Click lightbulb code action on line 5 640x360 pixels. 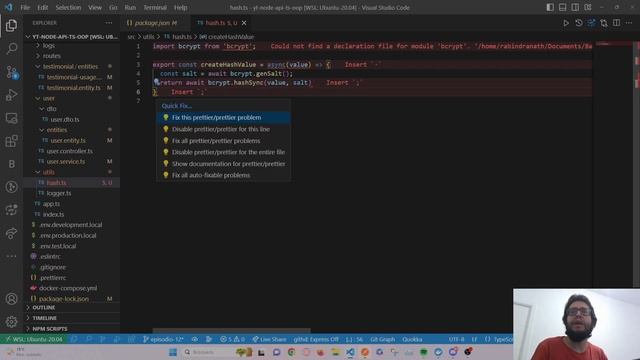click(156, 82)
